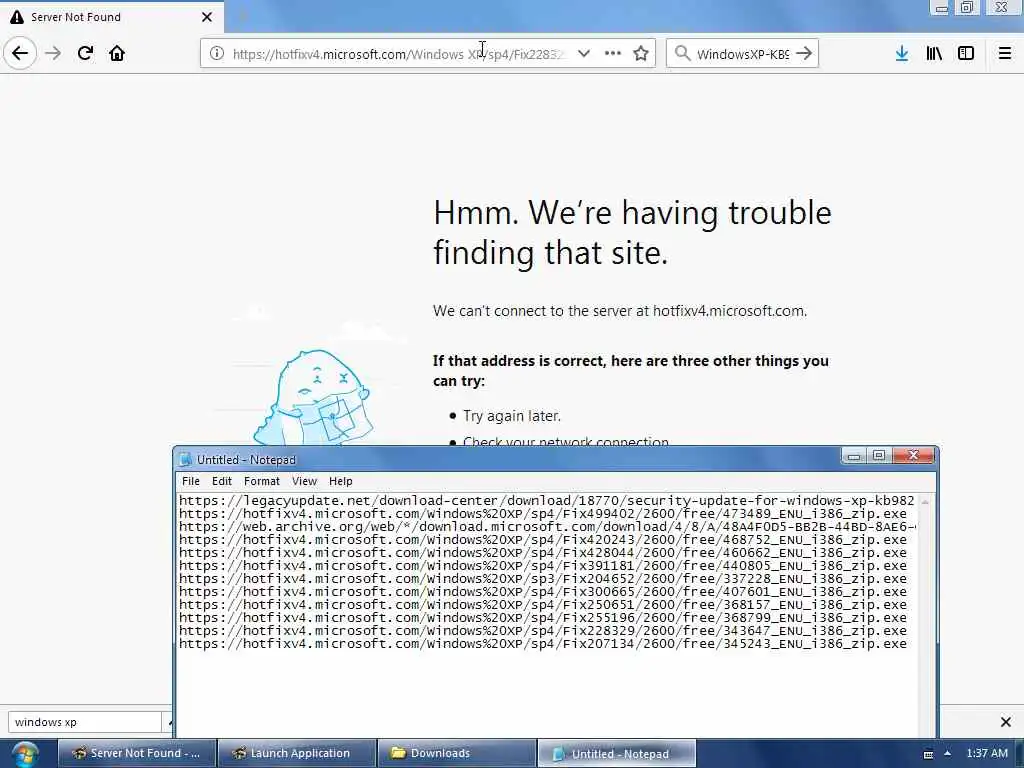Click the legacyupdate.net URL line in Notepad
Viewport: 1024px width, 768px height.
click(x=547, y=501)
